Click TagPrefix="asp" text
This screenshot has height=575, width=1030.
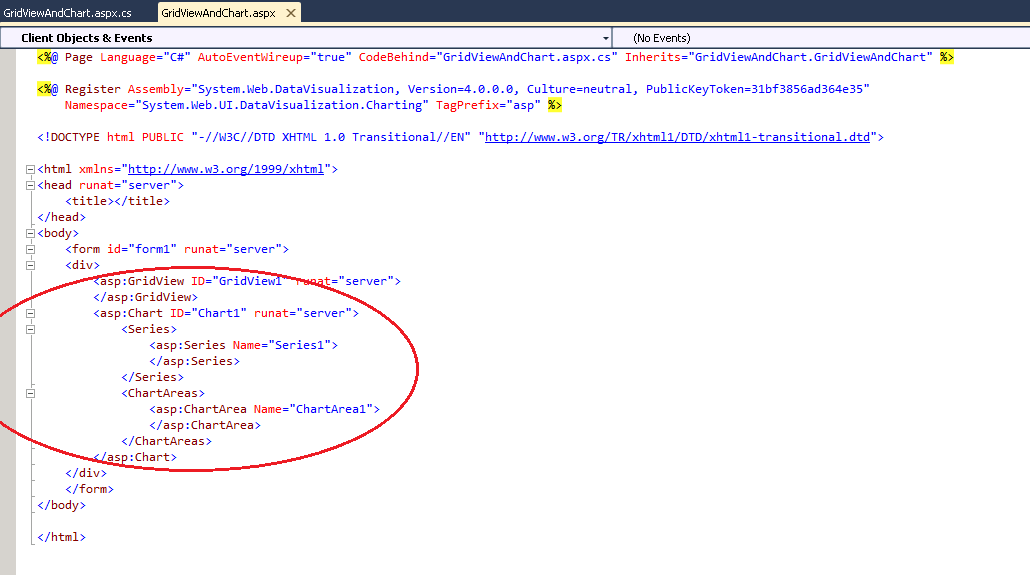coord(488,105)
